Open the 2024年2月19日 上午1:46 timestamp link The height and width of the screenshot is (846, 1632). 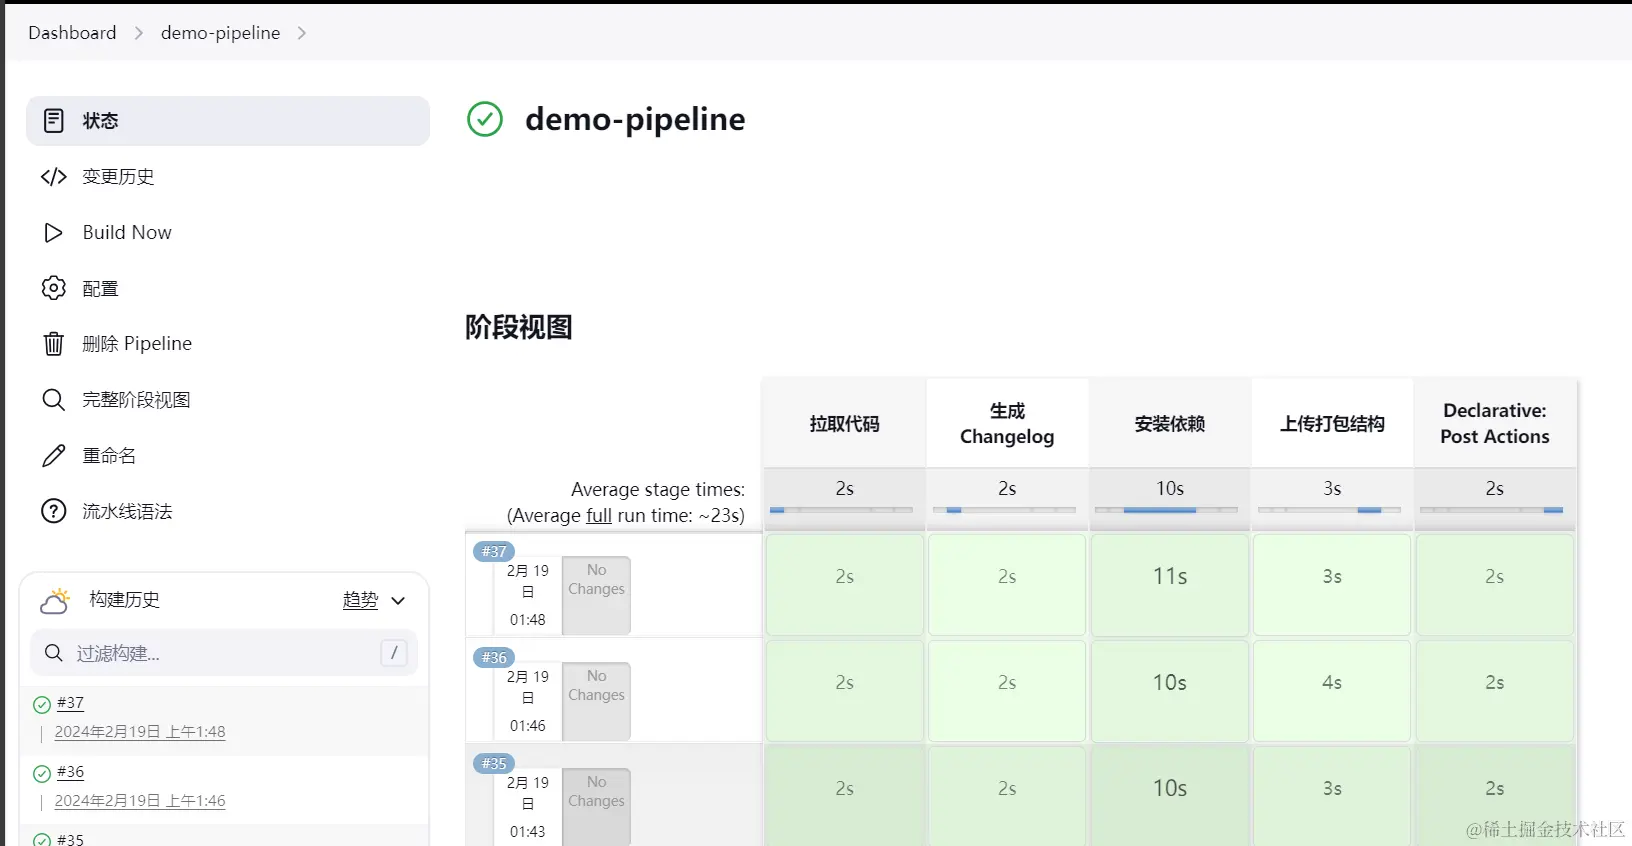140,801
